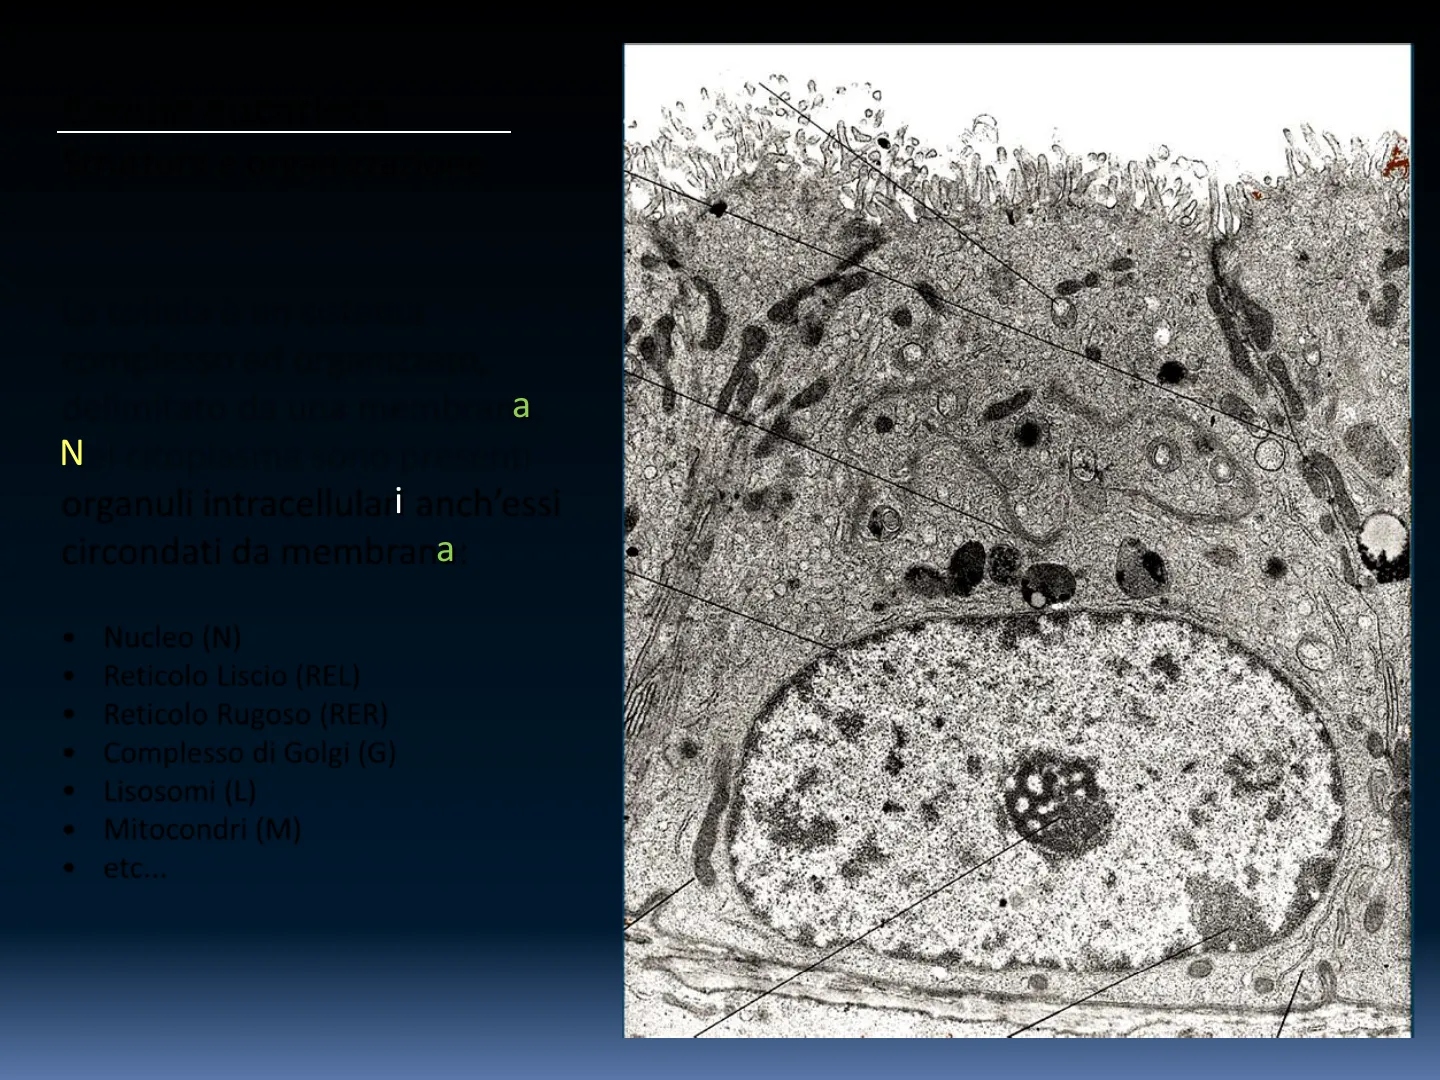Select the 'Reticolo Liscio (REL)' bullet item
This screenshot has width=1440, height=1080.
pos(231,676)
